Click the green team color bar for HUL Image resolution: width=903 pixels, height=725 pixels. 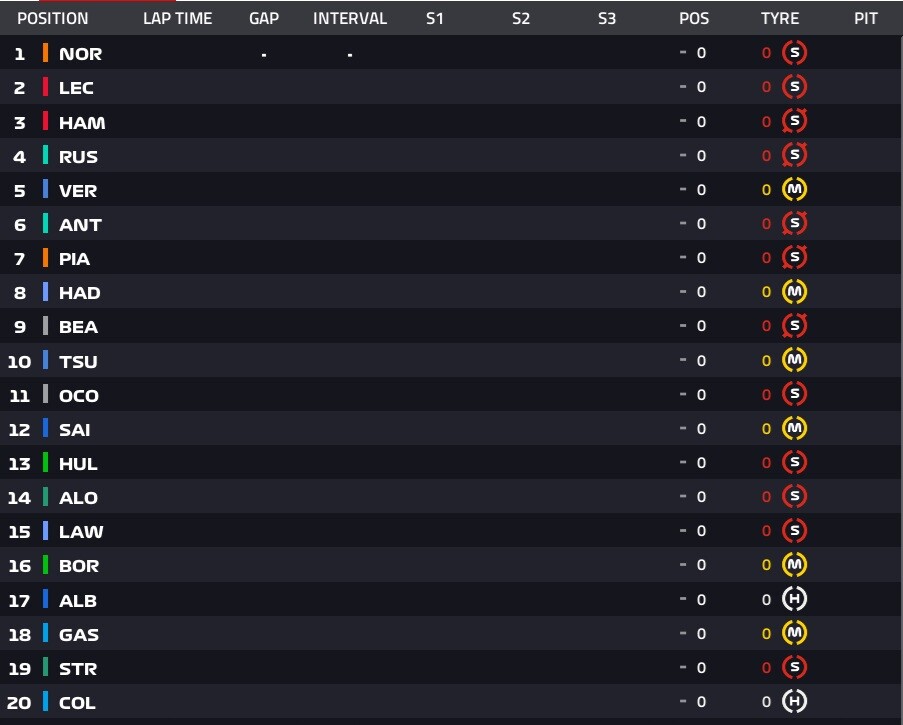click(45, 463)
